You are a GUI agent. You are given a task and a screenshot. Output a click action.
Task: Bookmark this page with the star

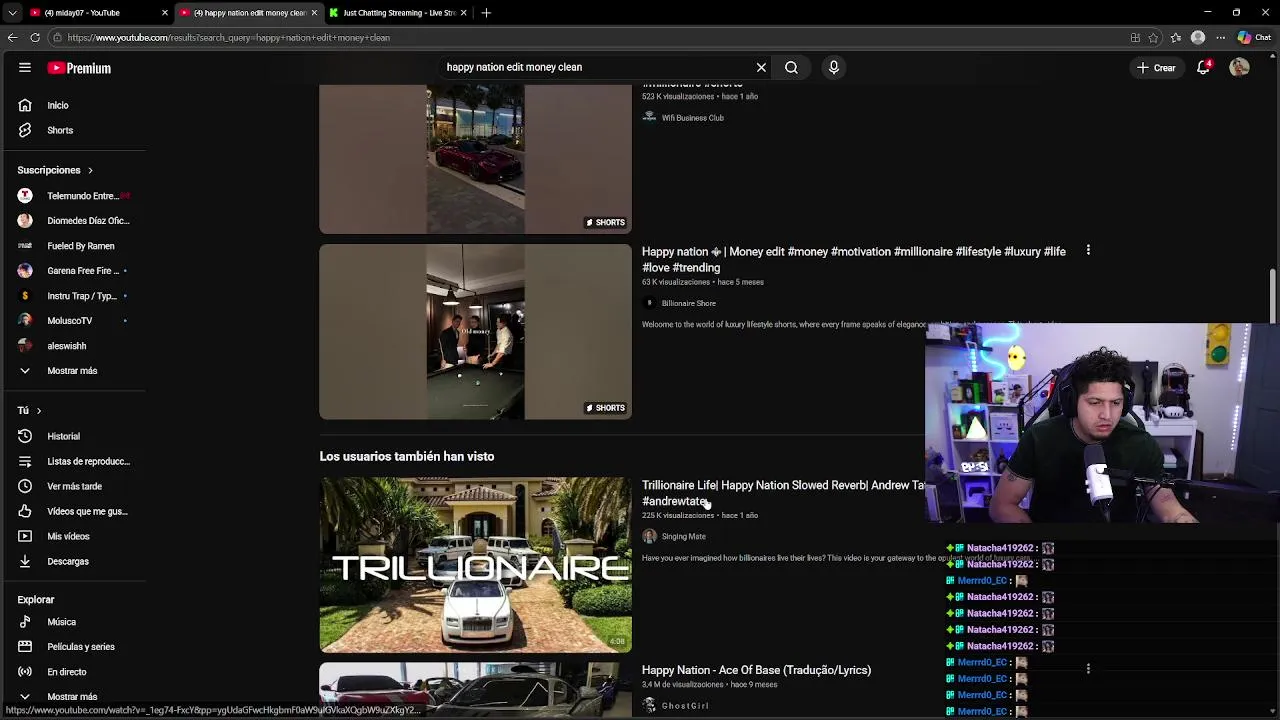pos(1153,38)
